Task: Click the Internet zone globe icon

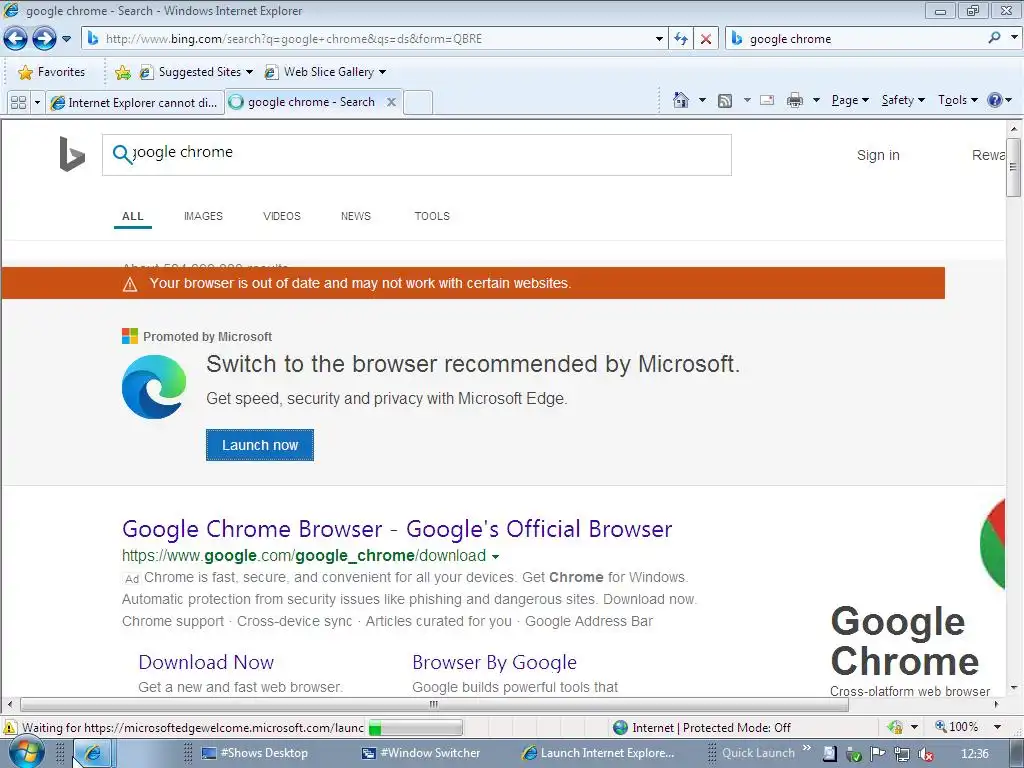Action: click(x=620, y=728)
